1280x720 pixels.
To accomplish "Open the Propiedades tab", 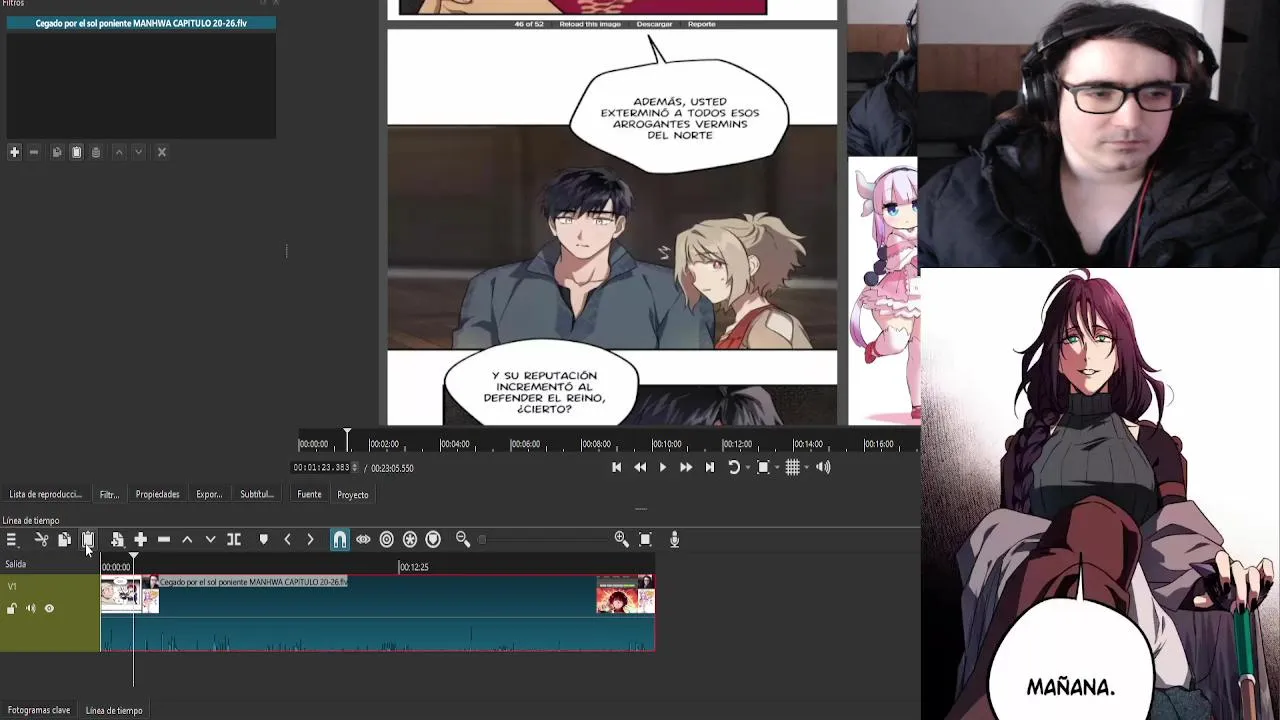I will 158,494.
